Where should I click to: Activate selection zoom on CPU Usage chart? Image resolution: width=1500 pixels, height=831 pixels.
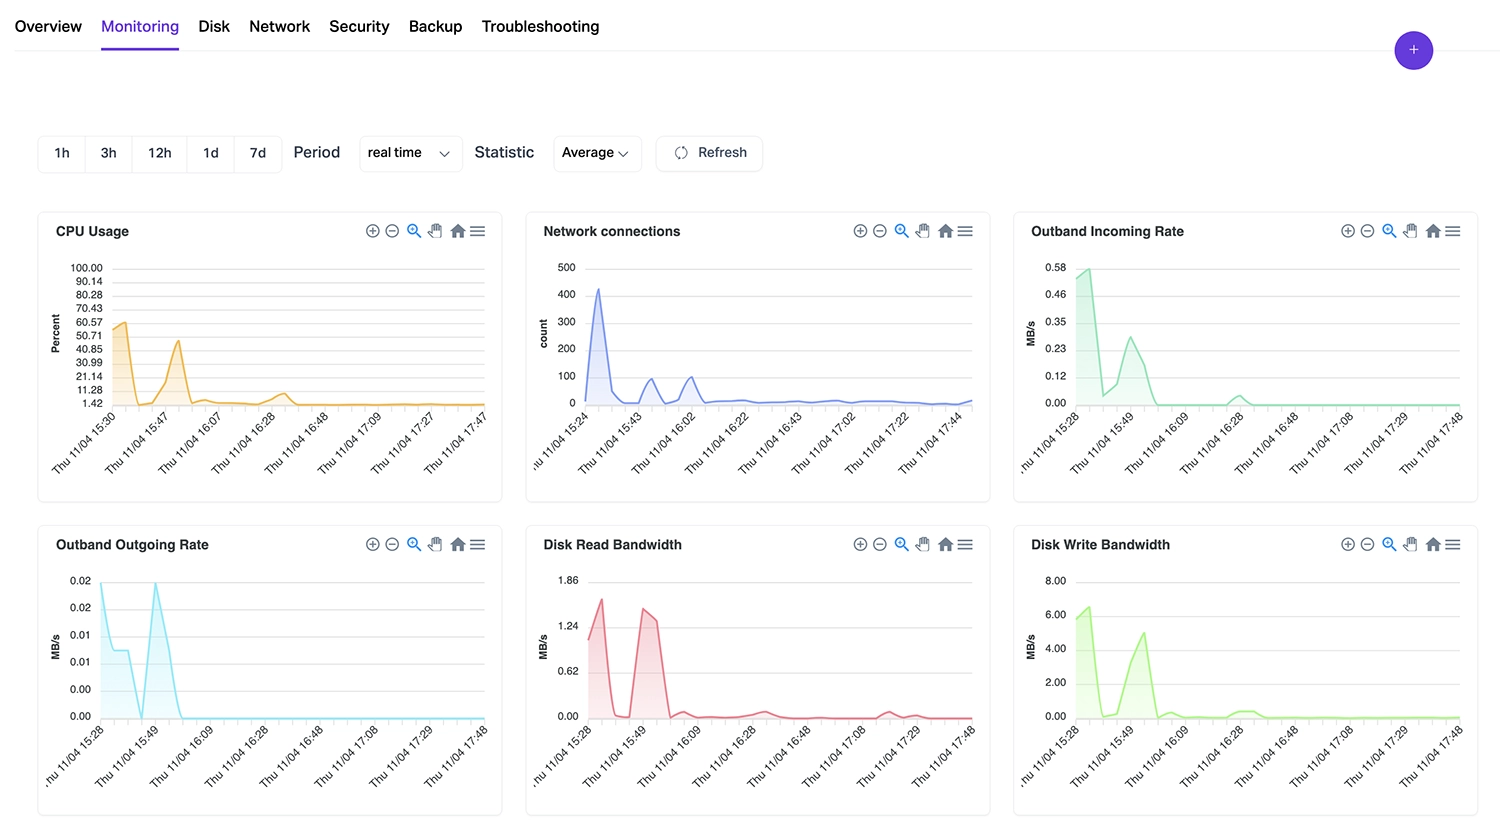click(x=414, y=231)
